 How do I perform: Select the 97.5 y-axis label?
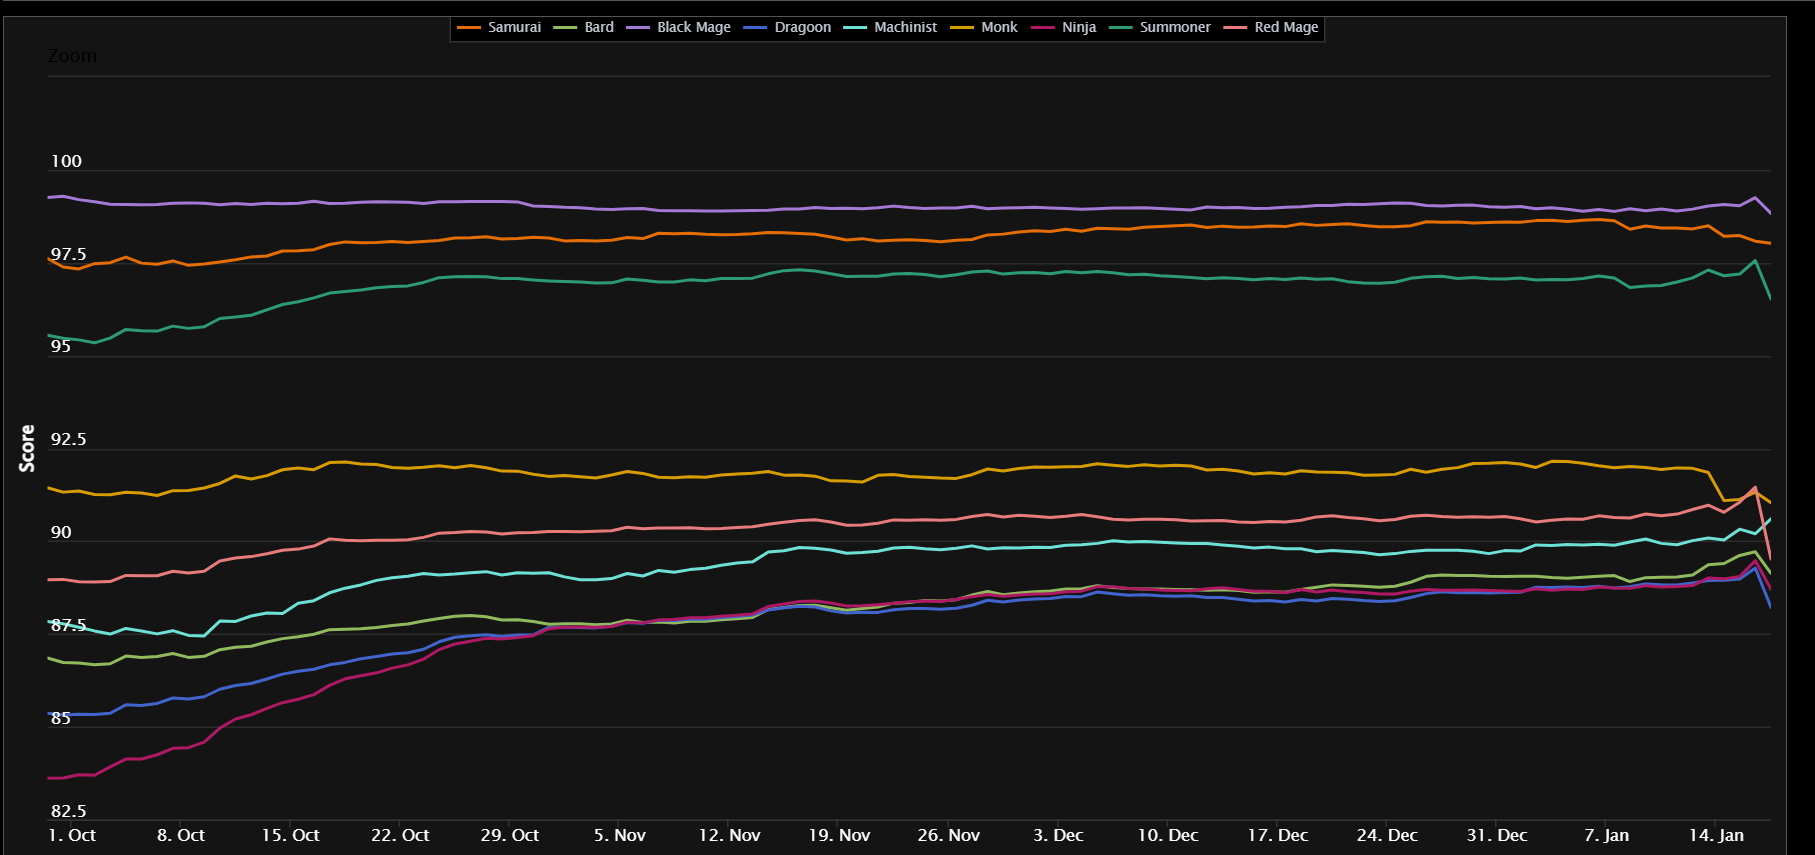[68, 255]
